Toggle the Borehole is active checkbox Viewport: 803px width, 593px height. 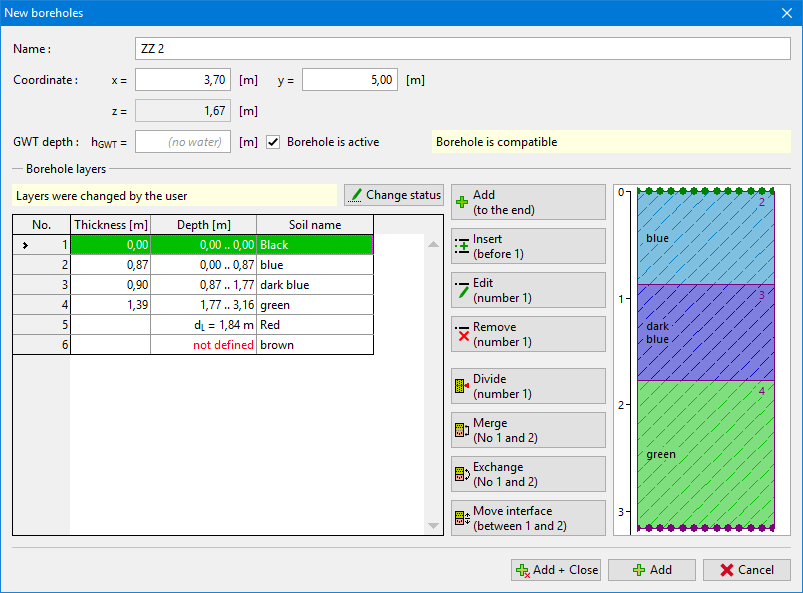tap(273, 142)
